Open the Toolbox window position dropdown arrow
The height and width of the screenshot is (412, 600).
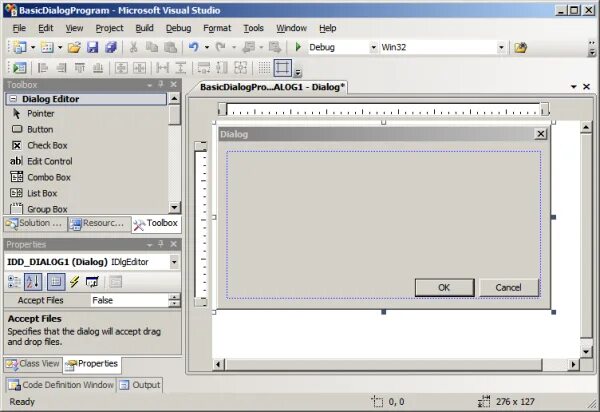coord(150,85)
